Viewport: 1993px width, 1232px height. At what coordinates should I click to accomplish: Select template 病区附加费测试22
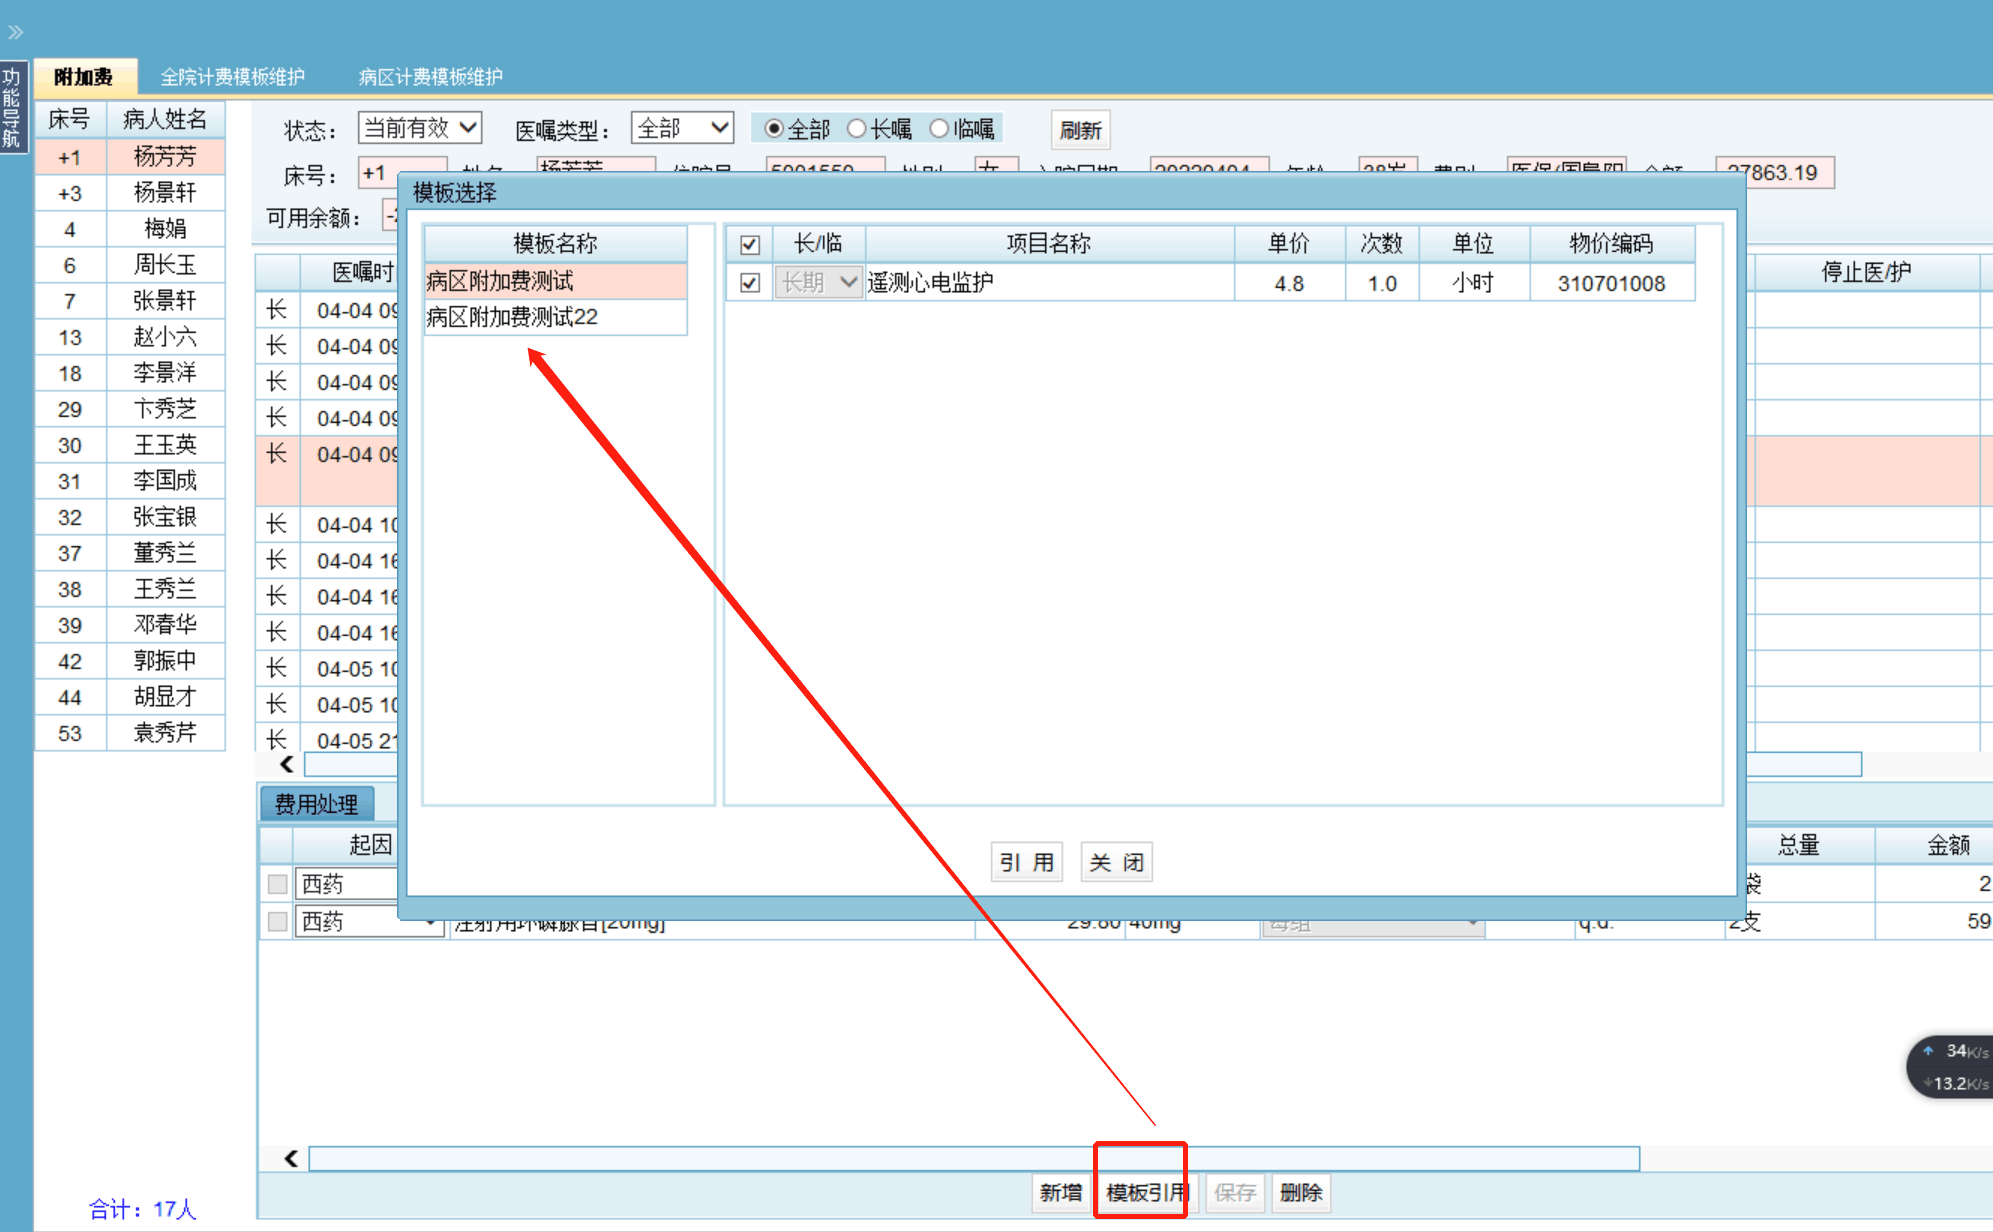coord(512,317)
